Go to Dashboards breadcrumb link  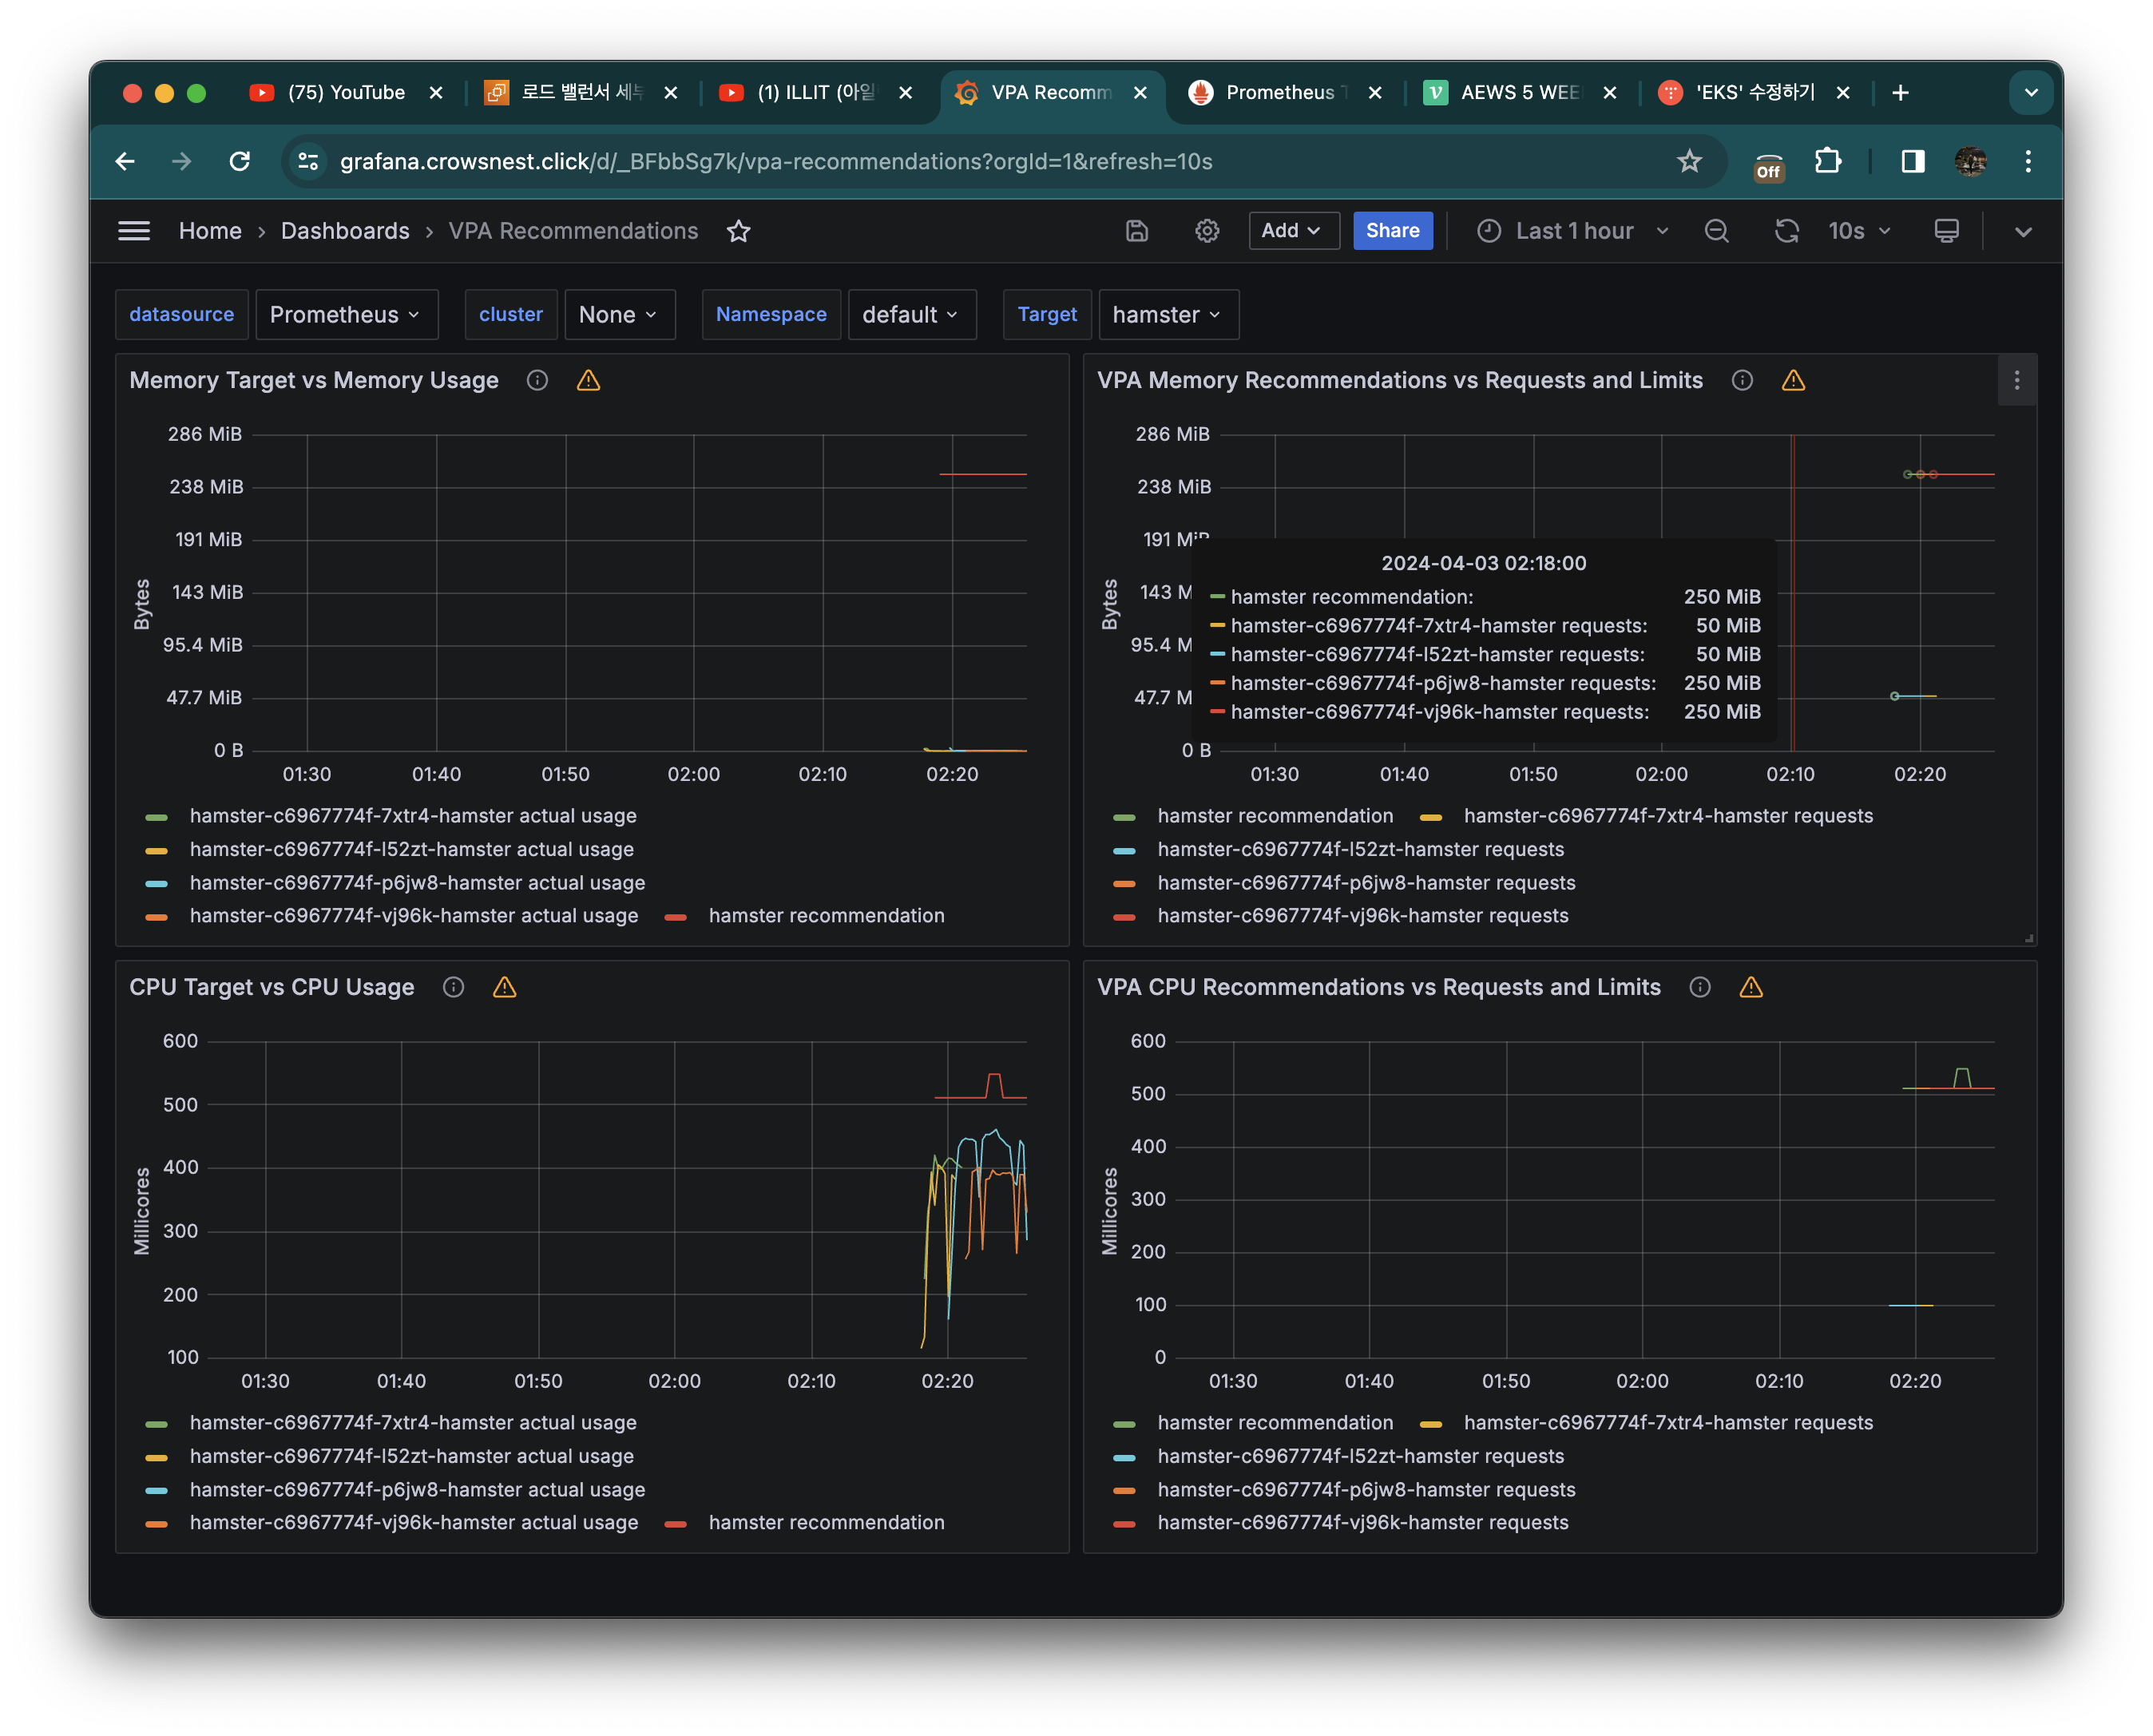coord(345,231)
